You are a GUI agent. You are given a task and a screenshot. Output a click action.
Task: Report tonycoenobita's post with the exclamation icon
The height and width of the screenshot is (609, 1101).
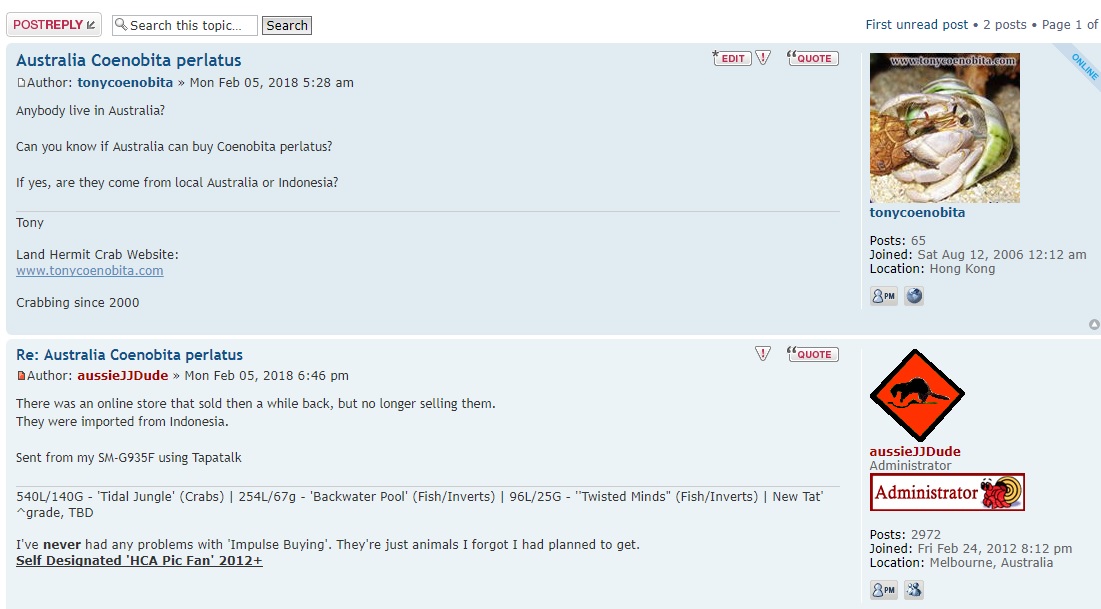pyautogui.click(x=764, y=58)
